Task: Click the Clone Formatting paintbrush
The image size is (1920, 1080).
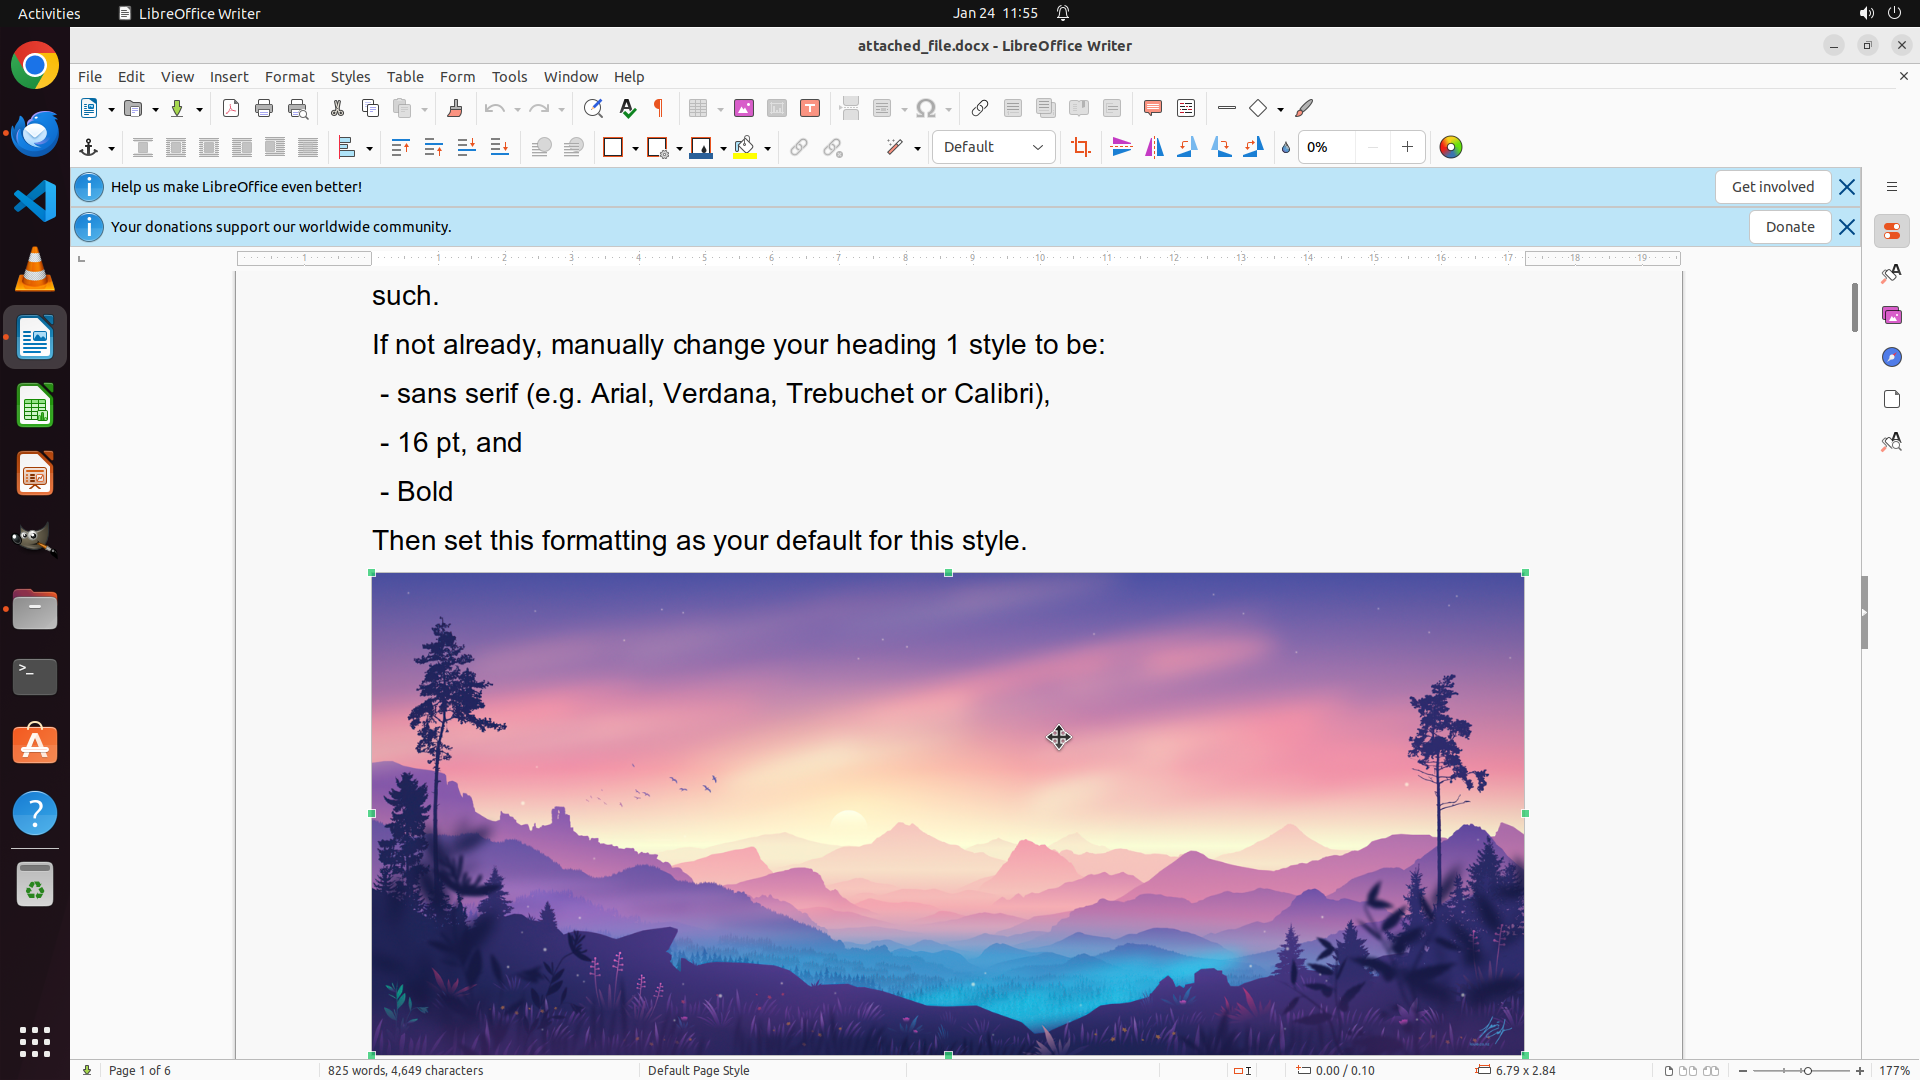Action: click(x=455, y=108)
